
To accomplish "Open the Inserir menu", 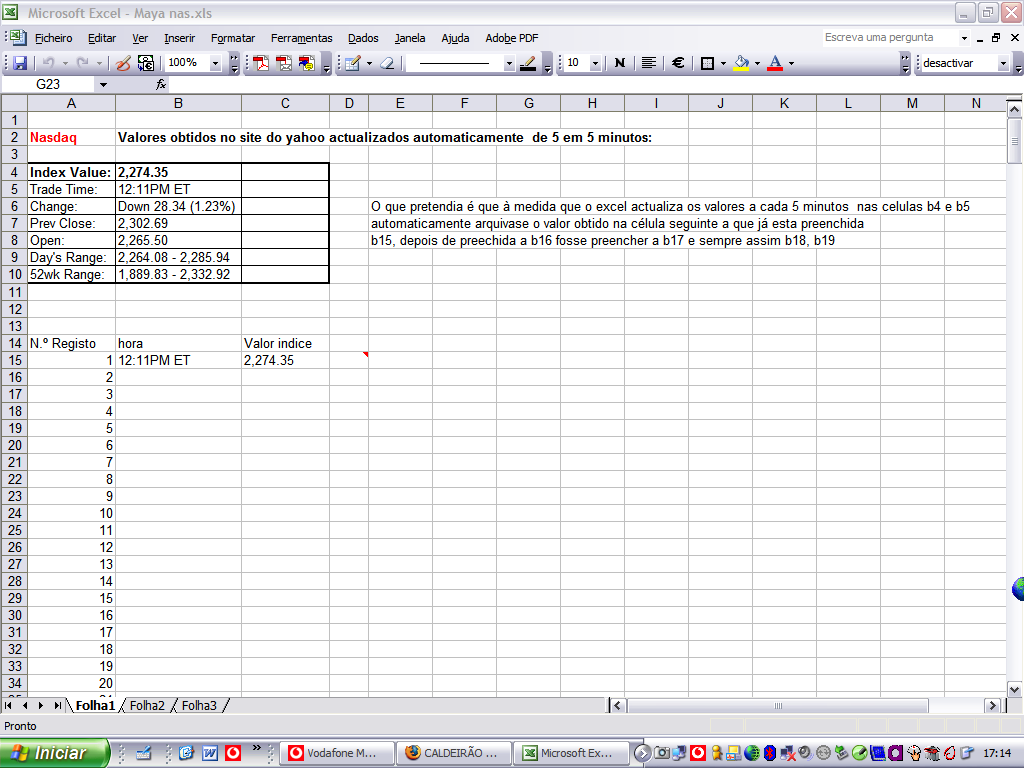I will tap(180, 38).
